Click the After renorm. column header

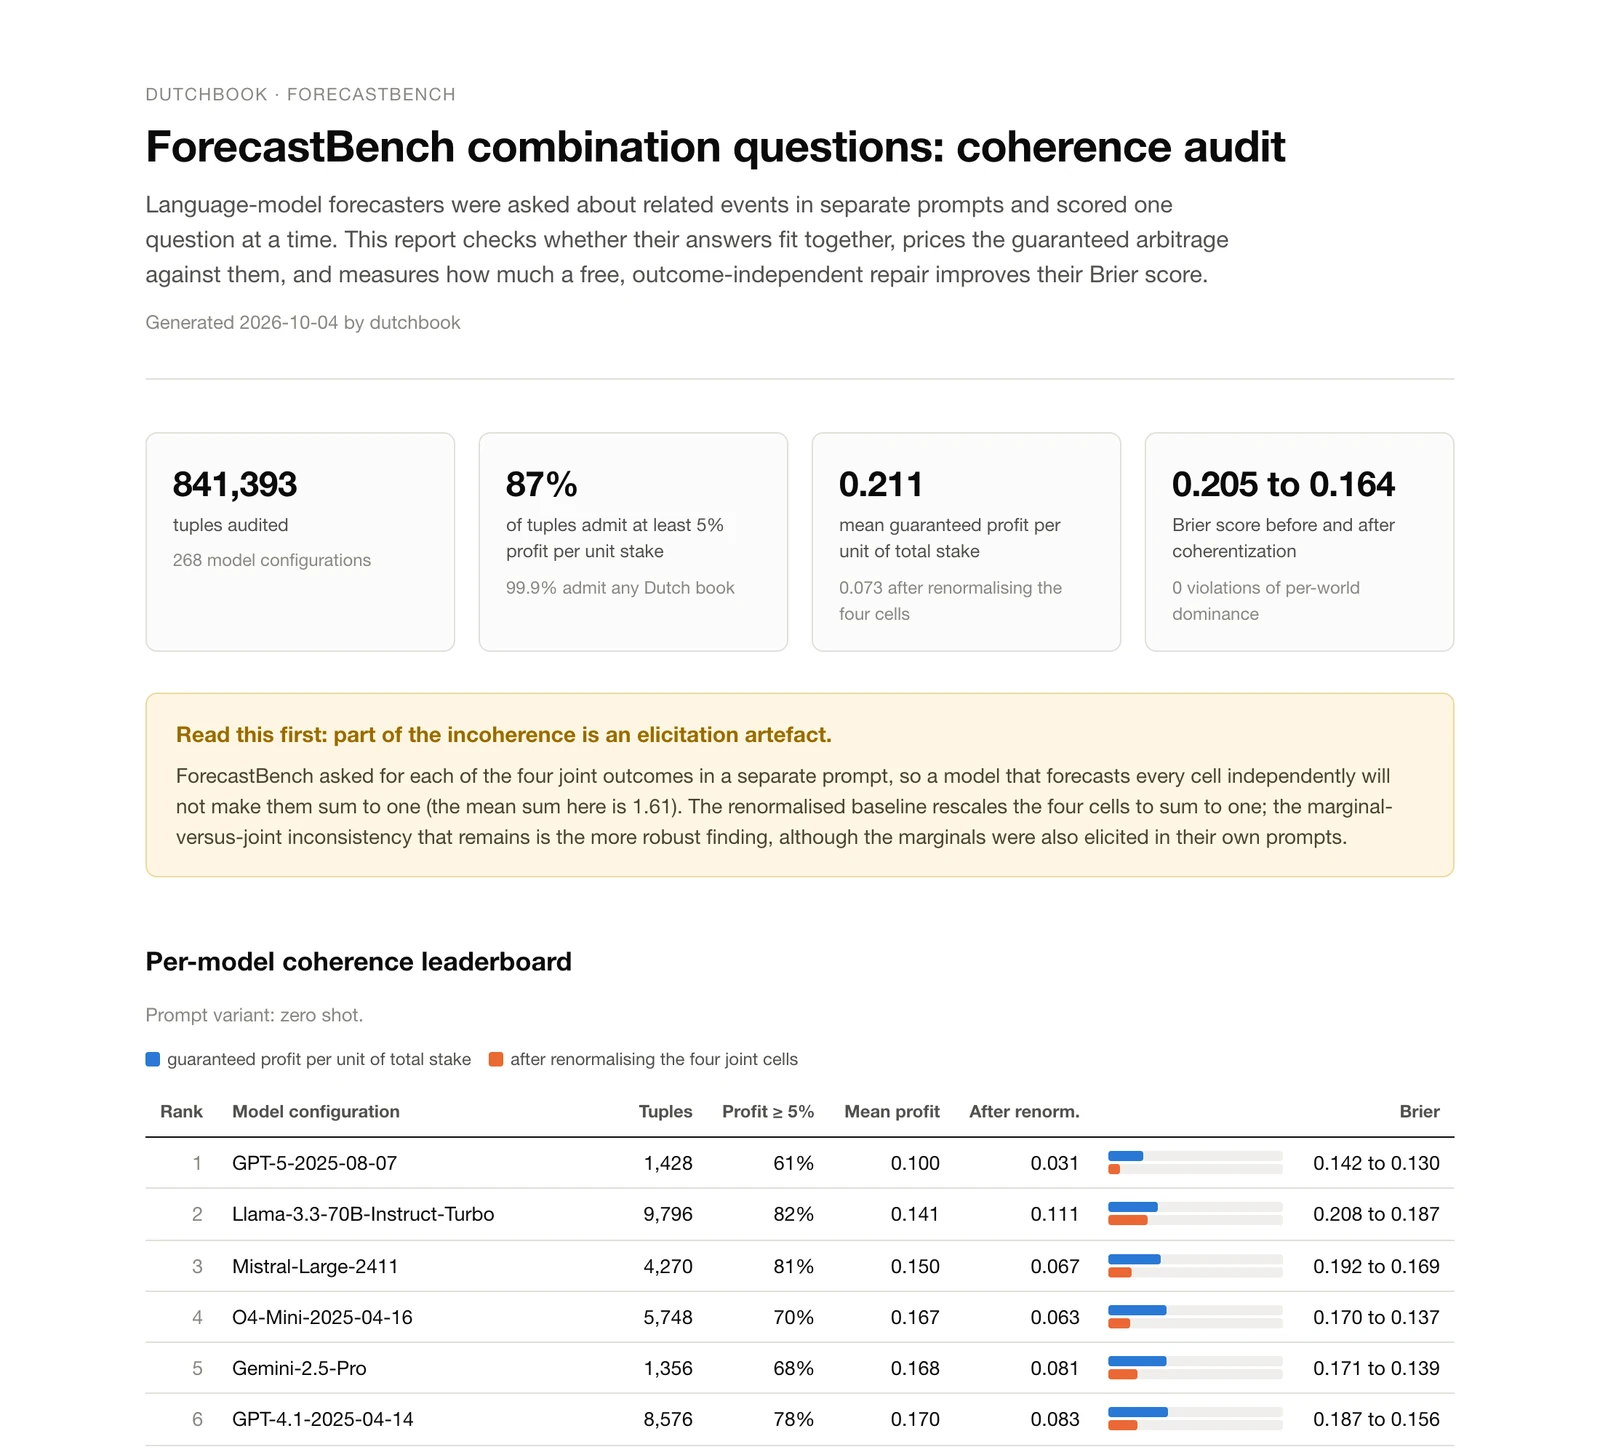tap(1024, 1111)
